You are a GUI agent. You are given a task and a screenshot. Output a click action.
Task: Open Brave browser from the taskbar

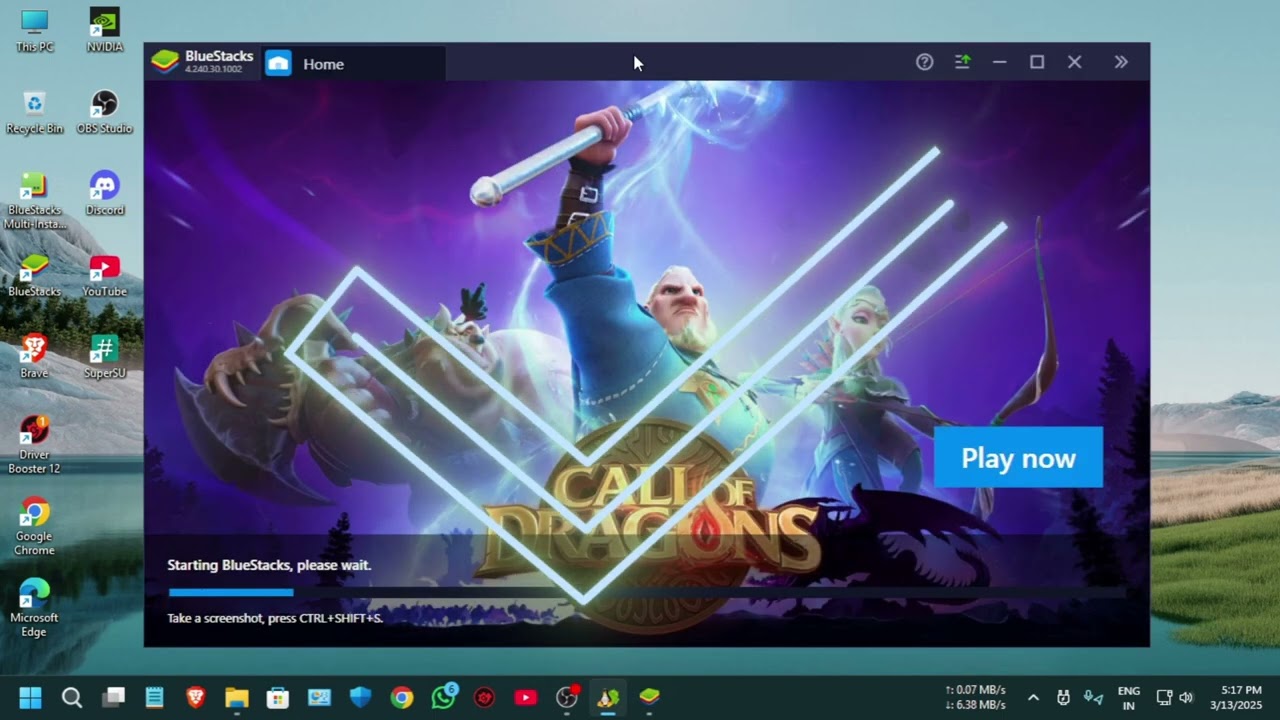196,697
